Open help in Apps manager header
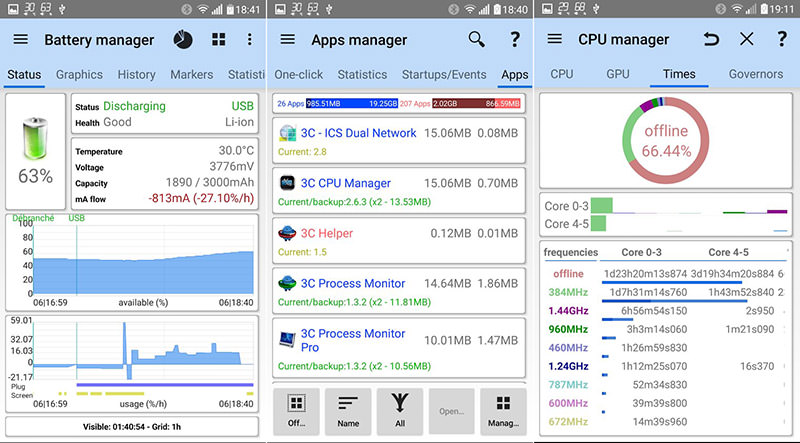This screenshot has width=800, height=443. click(515, 40)
